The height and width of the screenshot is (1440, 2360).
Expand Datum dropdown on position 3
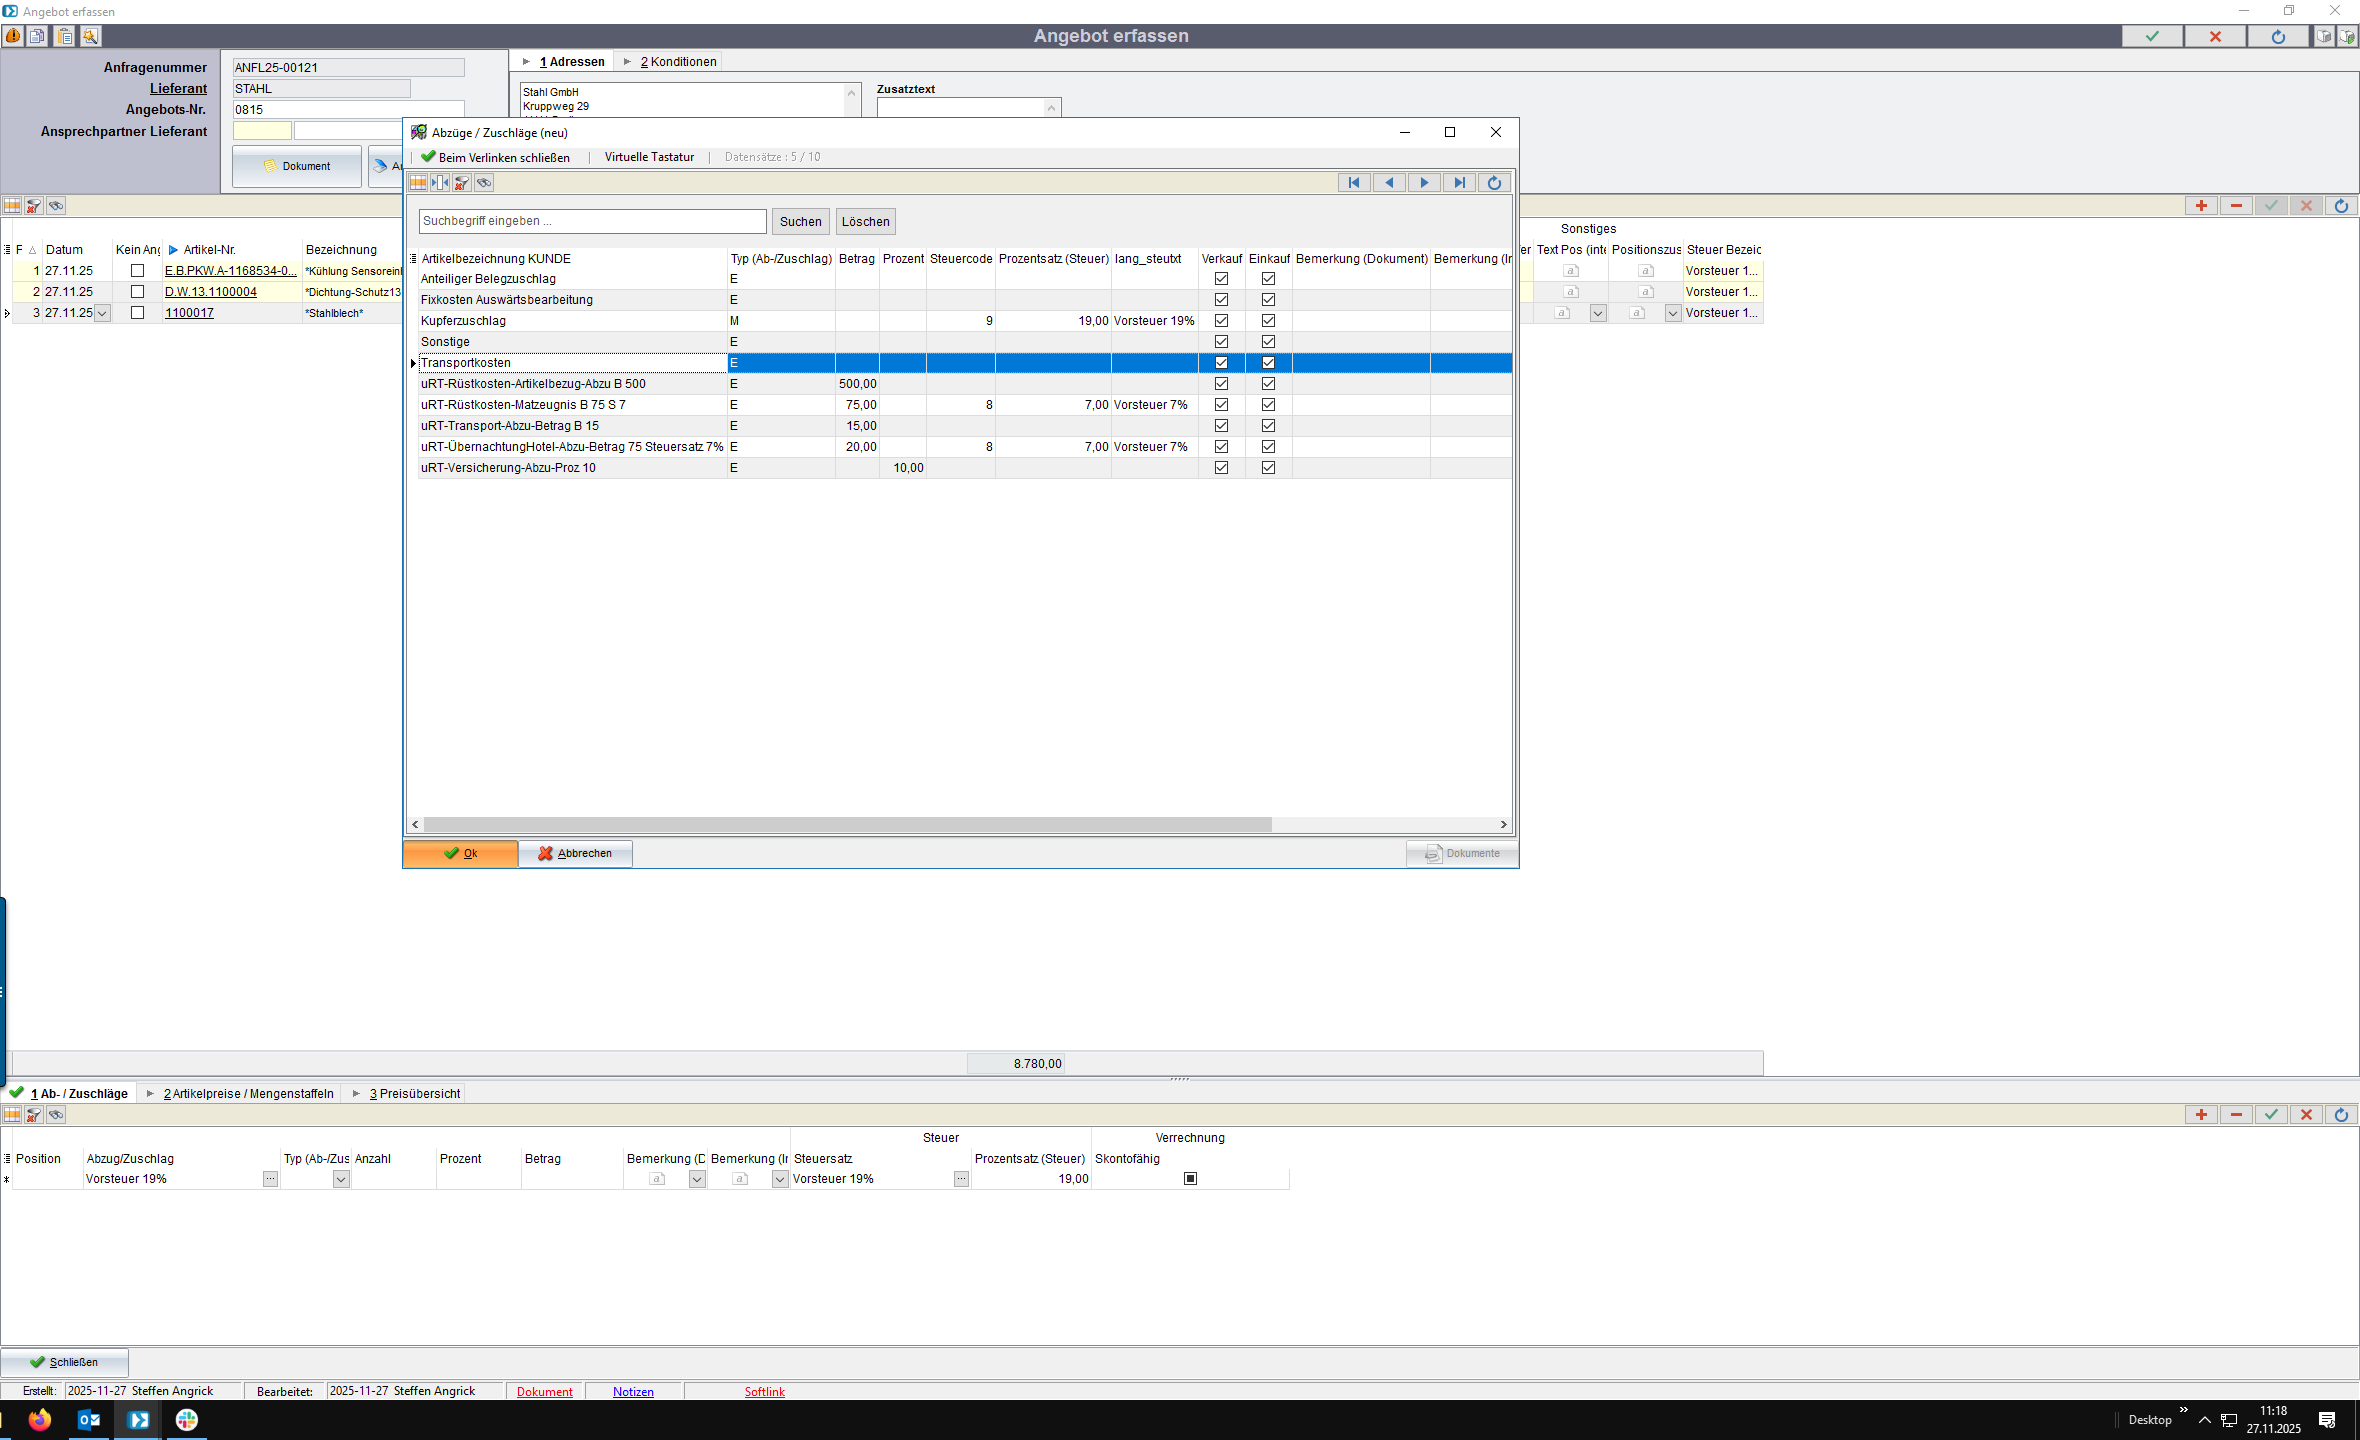click(102, 314)
